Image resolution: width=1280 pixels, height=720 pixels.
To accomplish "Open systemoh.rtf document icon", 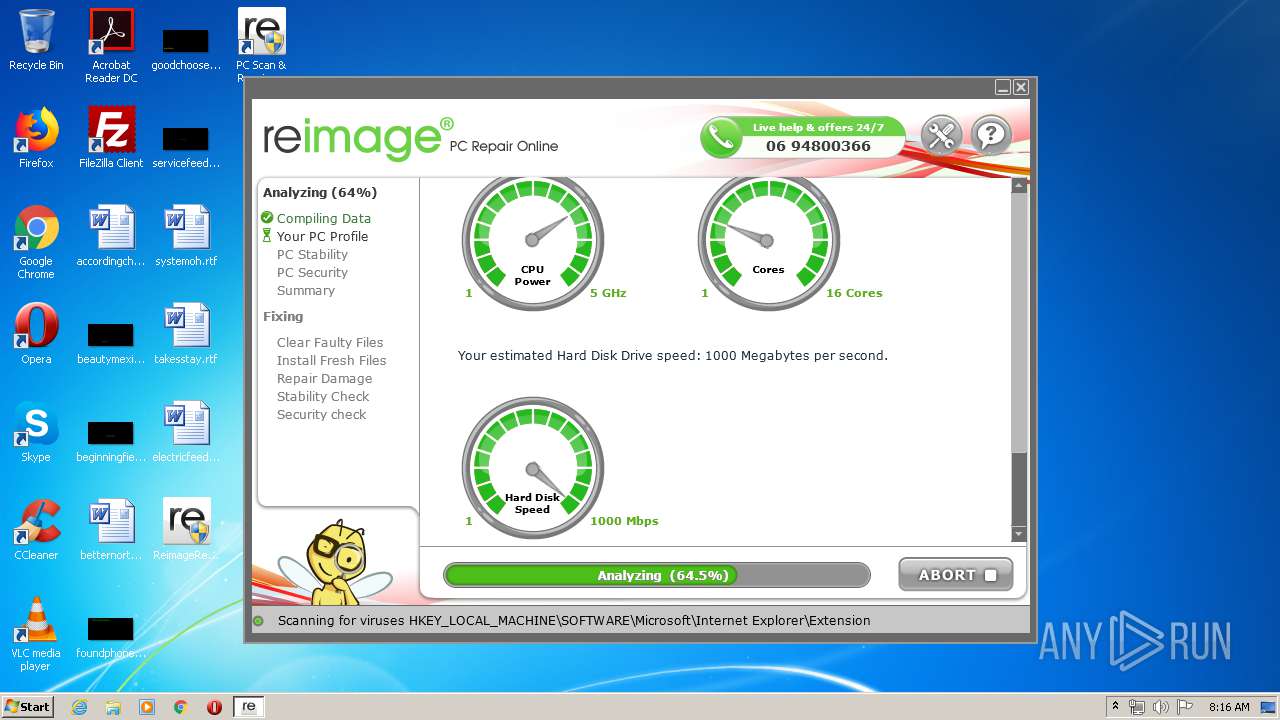I will (186, 236).
